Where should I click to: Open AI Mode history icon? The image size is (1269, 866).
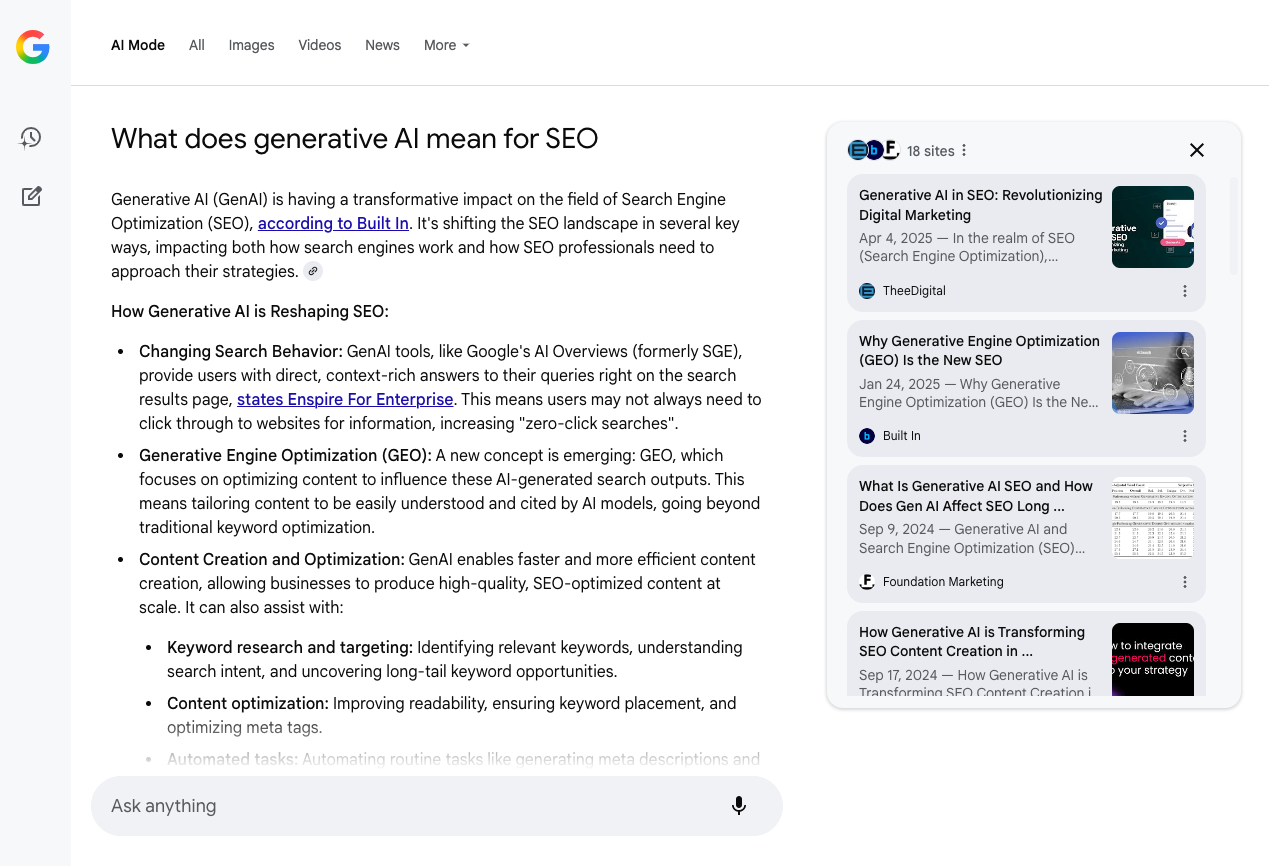pyautogui.click(x=31, y=138)
